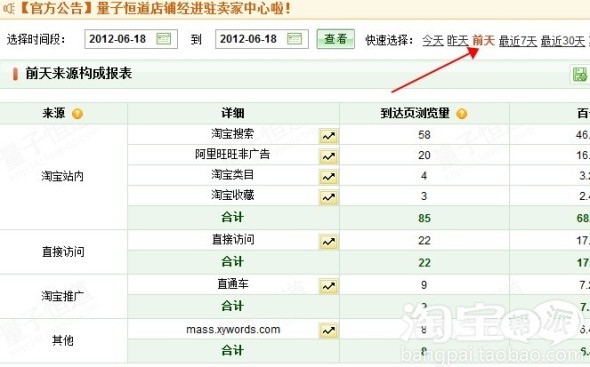Viewport: 590px width, 367px height.
Task: Open the end date calendar picker
Action: click(x=294, y=39)
